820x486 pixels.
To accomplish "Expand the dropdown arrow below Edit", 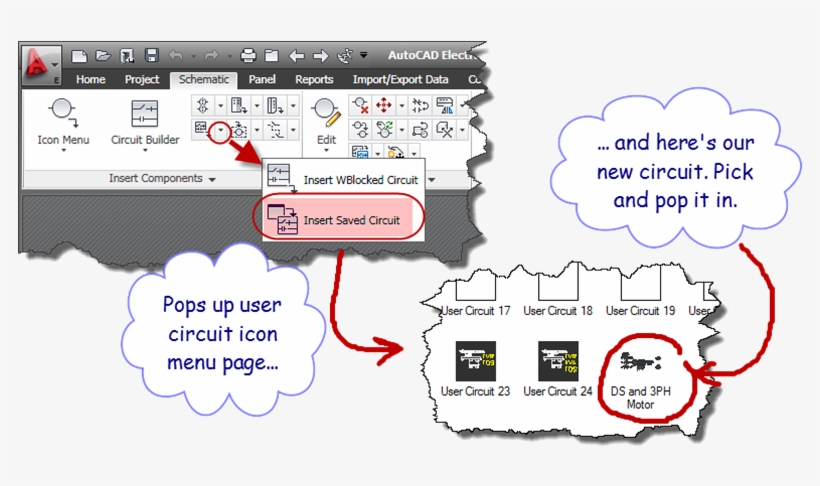I will (326, 150).
